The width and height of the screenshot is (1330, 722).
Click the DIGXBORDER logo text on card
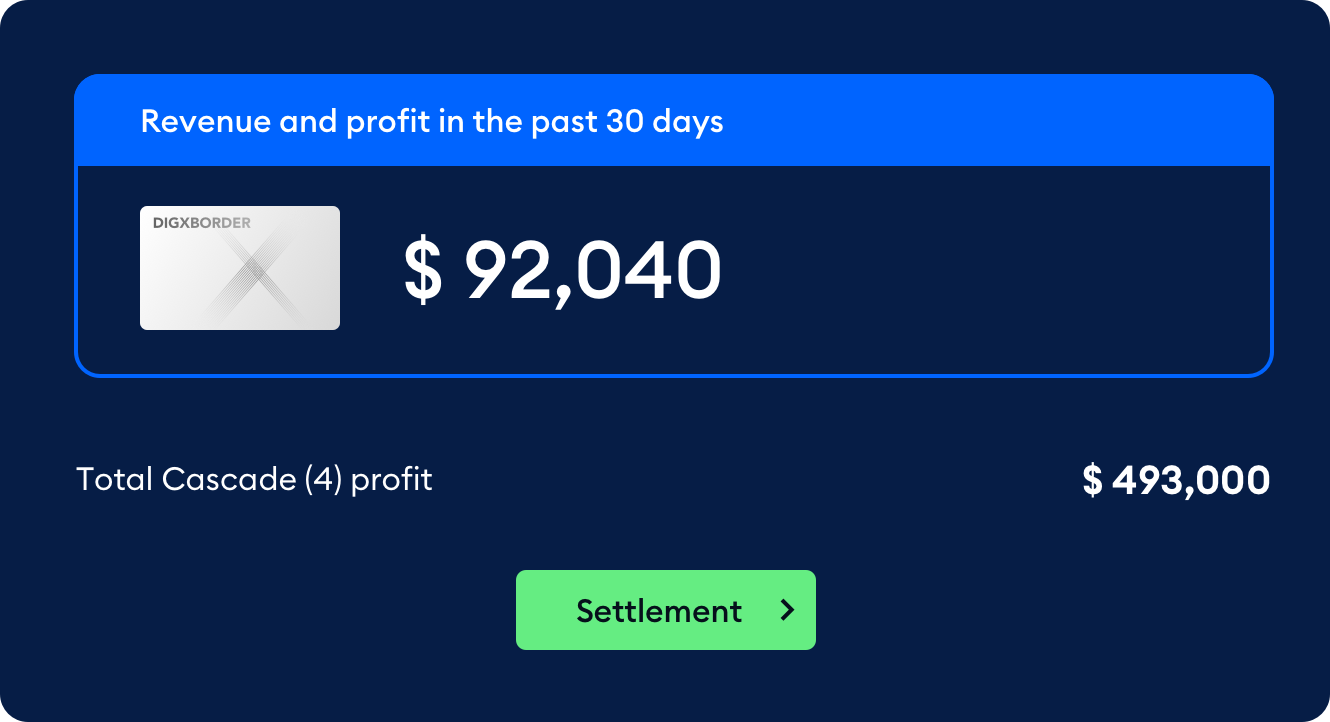(x=202, y=223)
